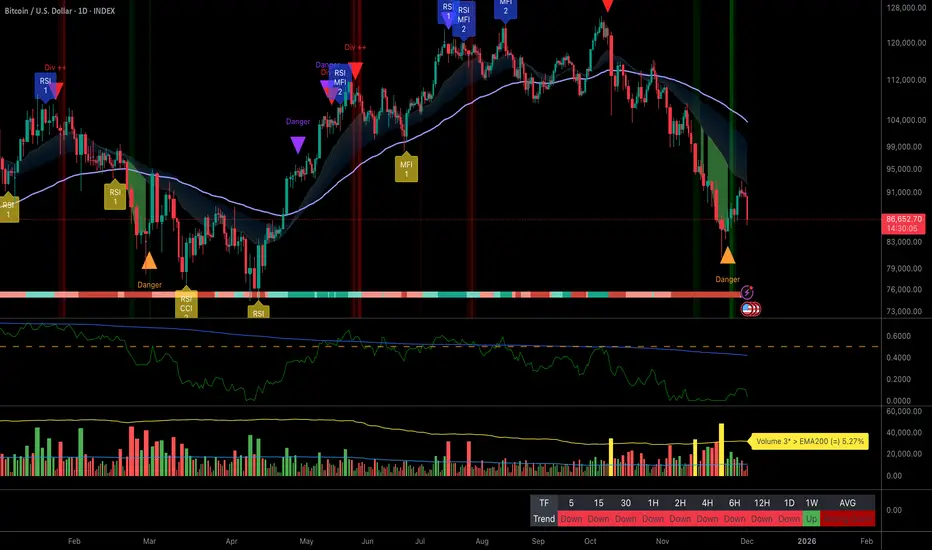Click the orange Danger up triangle in March
The height and width of the screenshot is (550, 932).
point(149,260)
